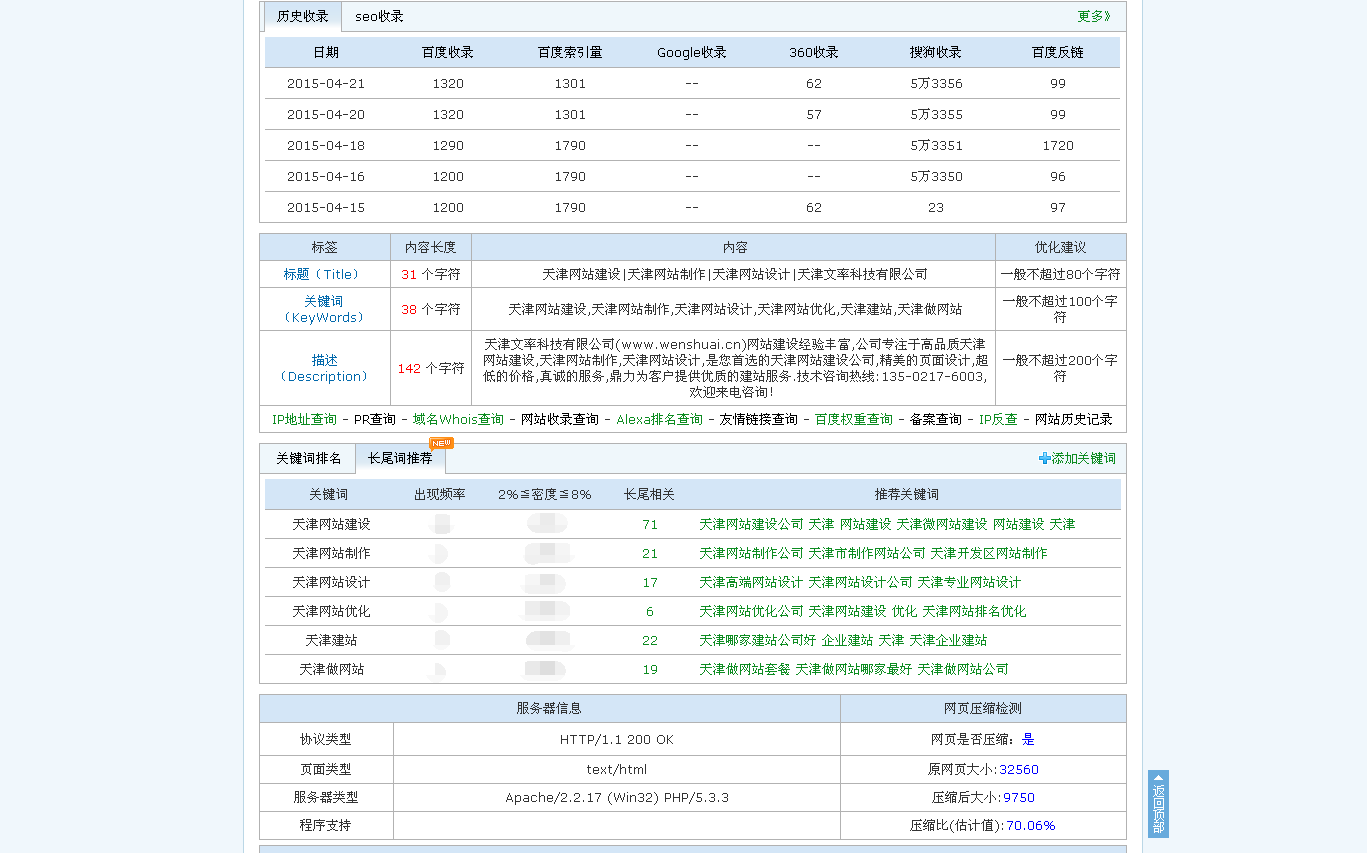Click the IP反查 link

pos(998,419)
